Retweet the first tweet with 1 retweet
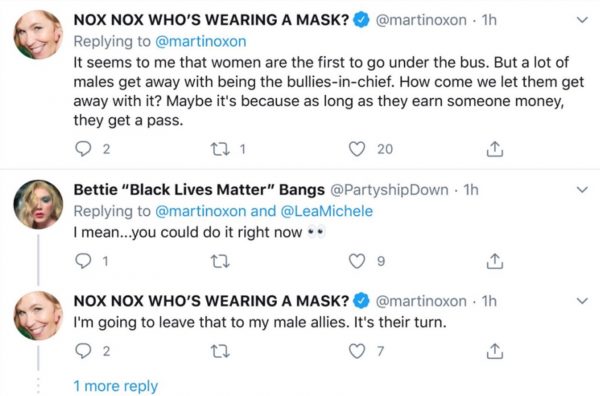Viewport: 600px width, 396px height. coord(220,149)
